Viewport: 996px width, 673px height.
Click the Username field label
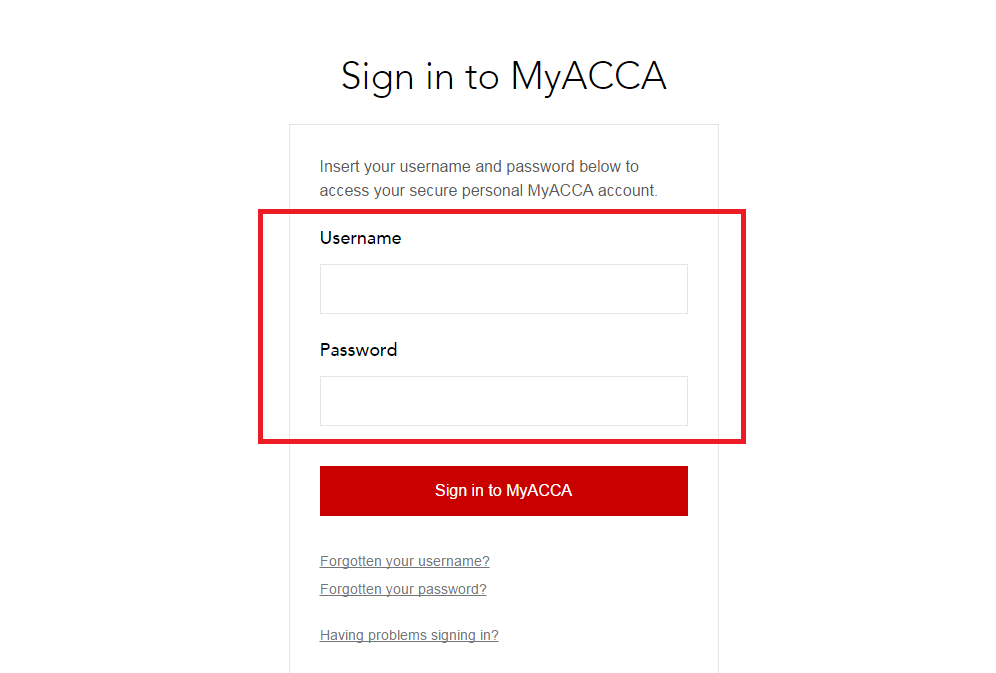360,238
